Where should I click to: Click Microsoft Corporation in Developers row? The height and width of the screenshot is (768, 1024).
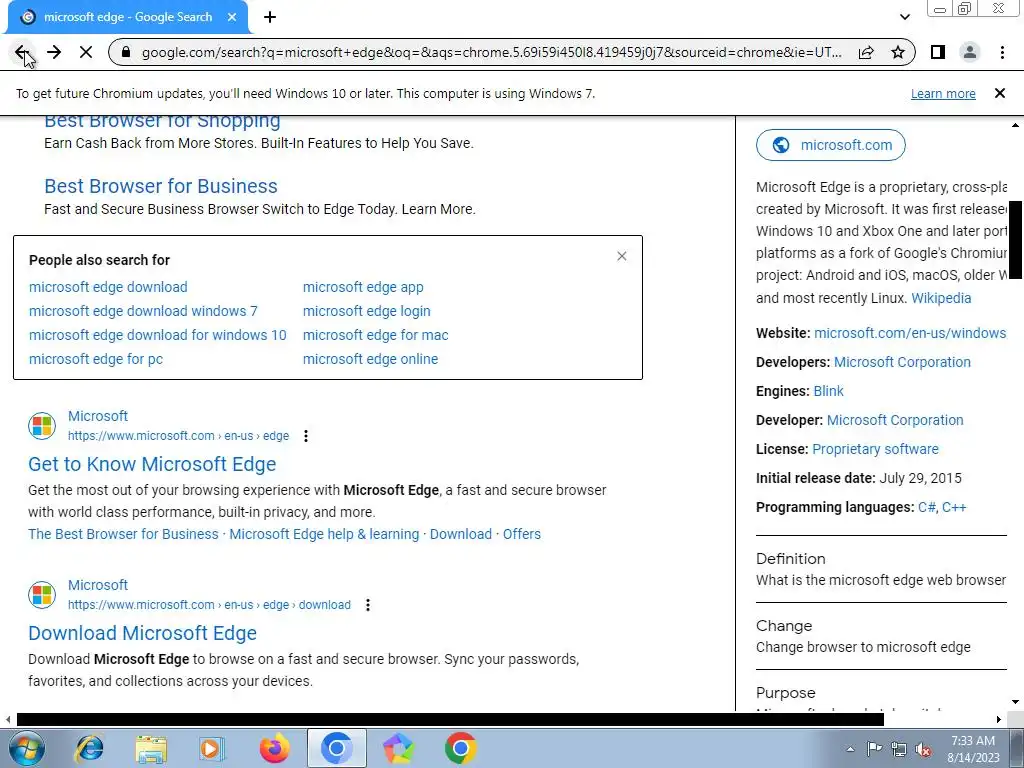[x=902, y=362]
